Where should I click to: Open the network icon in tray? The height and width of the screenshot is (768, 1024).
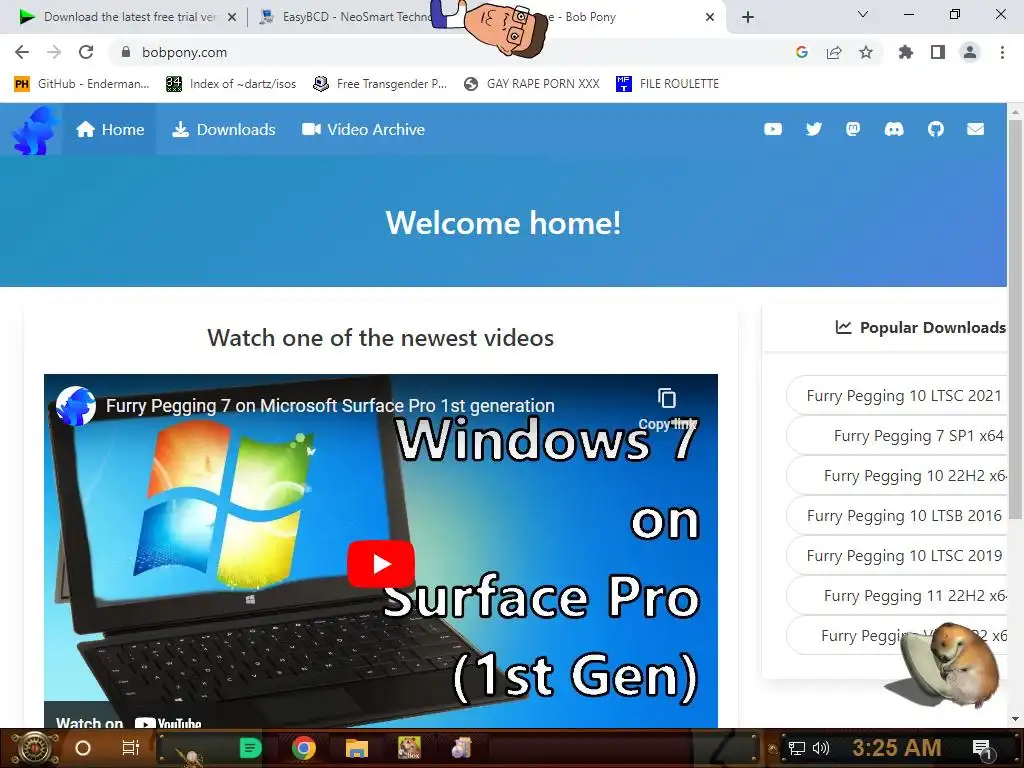point(796,748)
